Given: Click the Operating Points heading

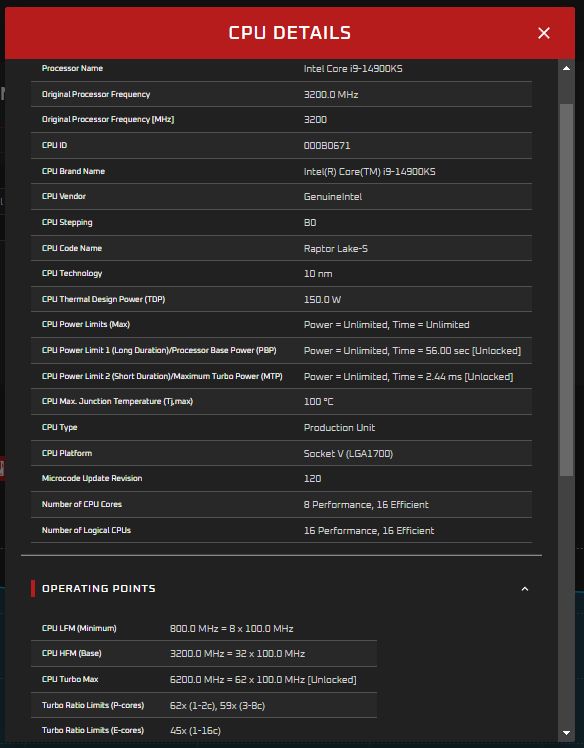Looking at the screenshot, I should [x=99, y=589].
